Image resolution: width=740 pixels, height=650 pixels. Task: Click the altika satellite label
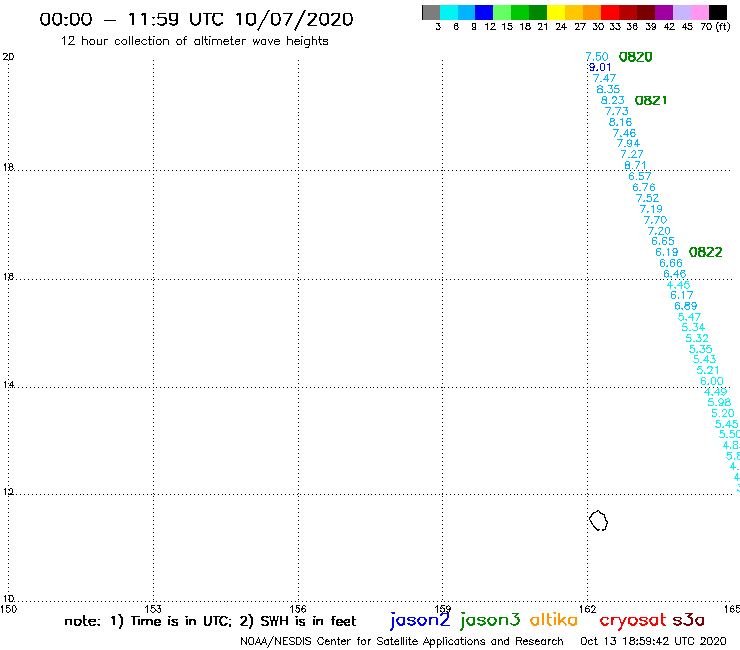coord(554,620)
